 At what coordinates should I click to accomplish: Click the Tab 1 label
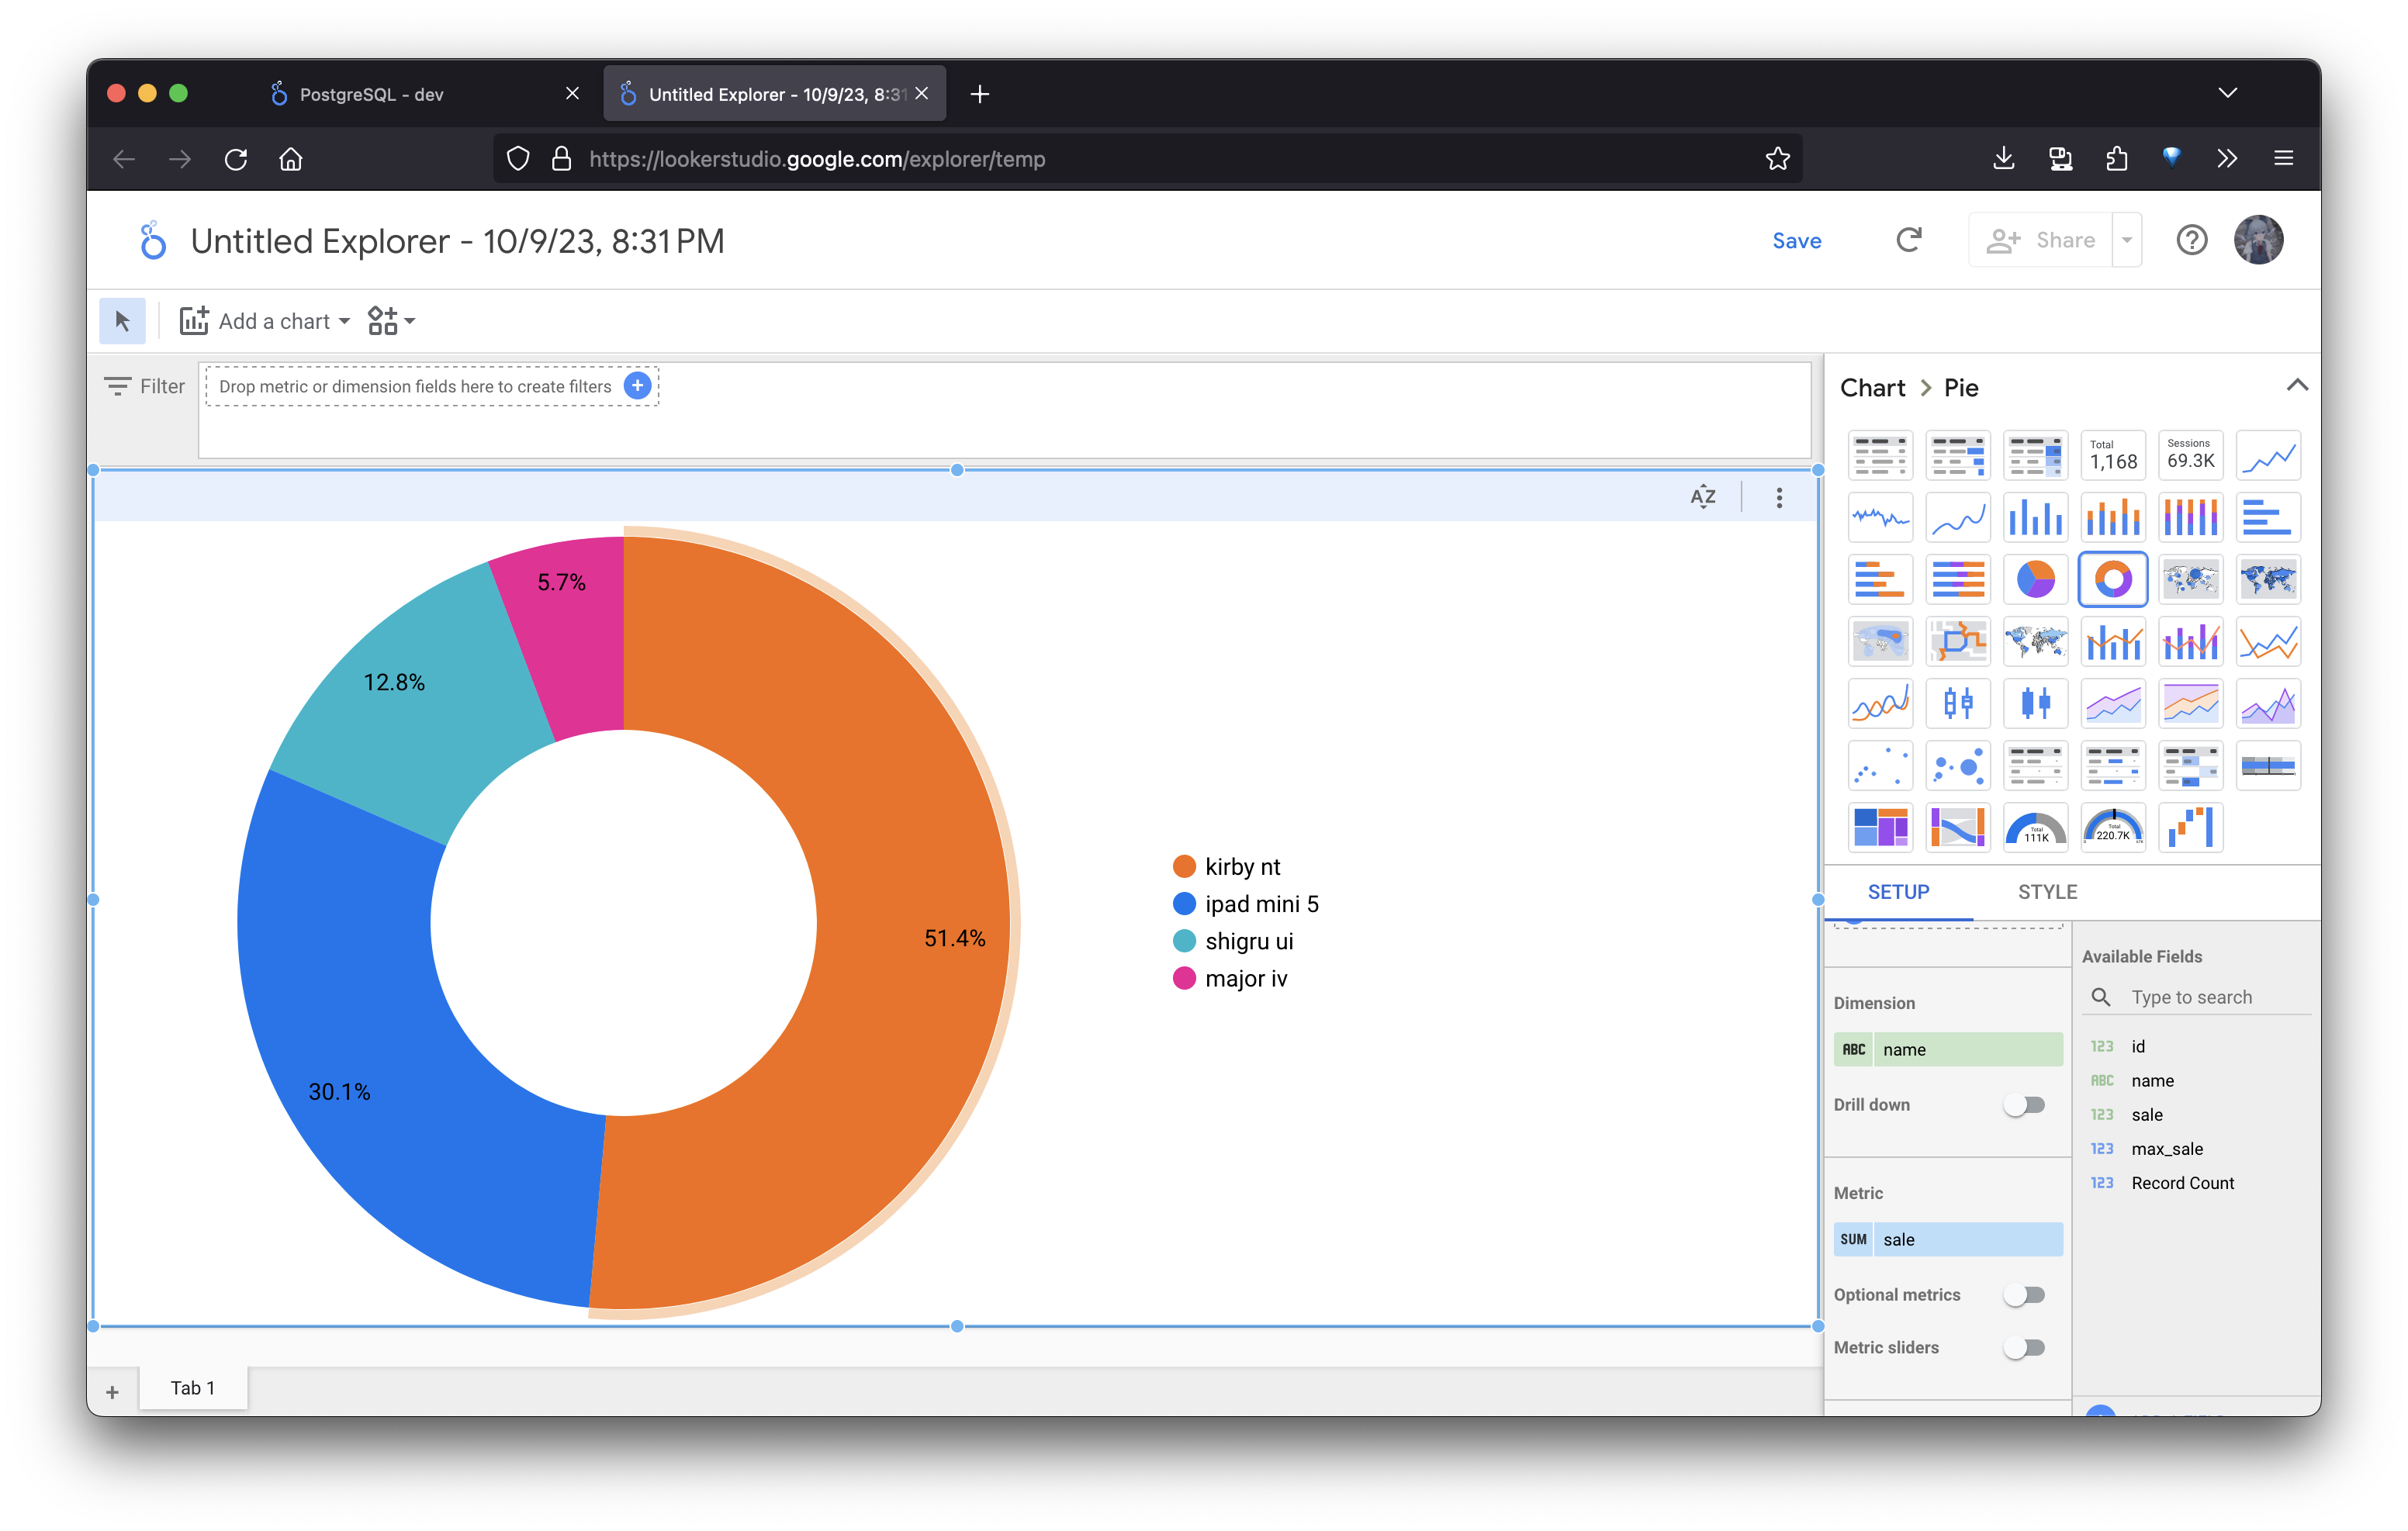(192, 1388)
